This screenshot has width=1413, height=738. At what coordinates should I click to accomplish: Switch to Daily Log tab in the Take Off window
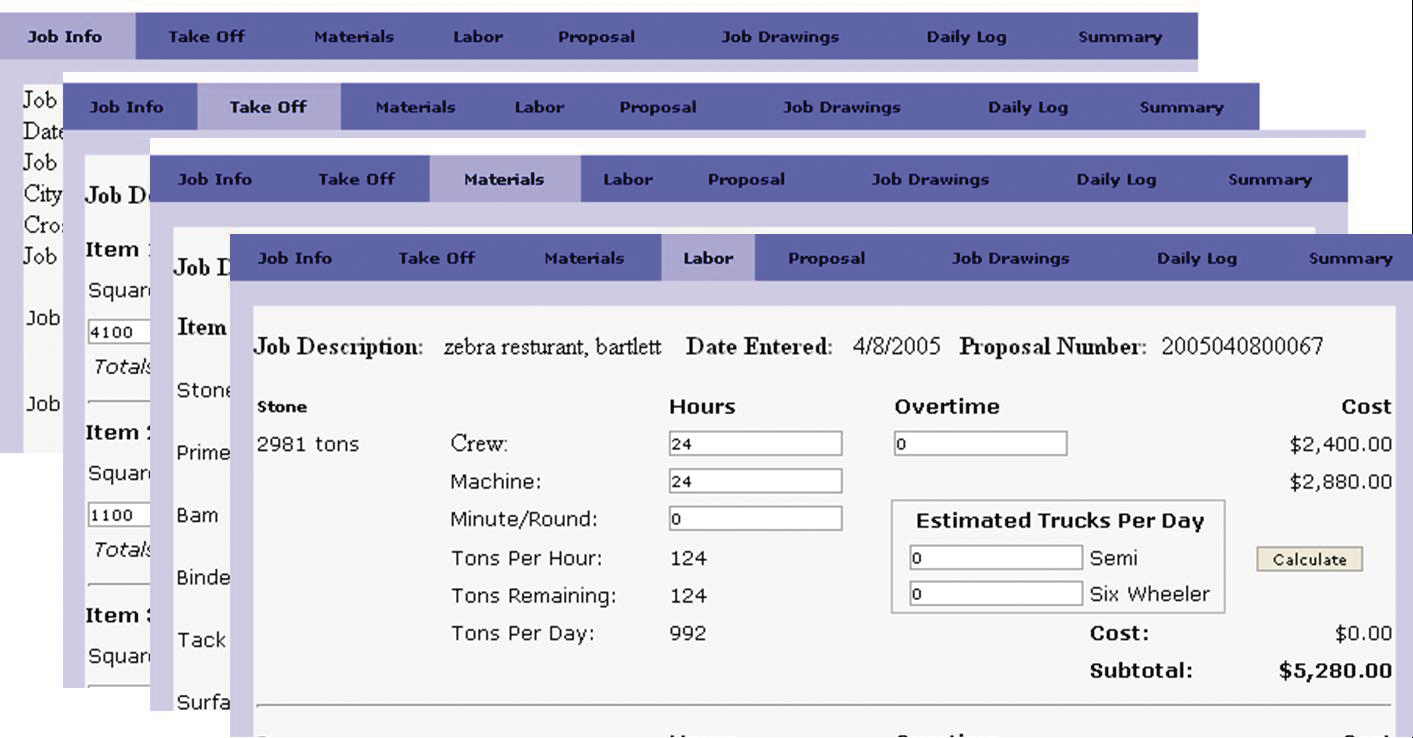tap(1028, 107)
